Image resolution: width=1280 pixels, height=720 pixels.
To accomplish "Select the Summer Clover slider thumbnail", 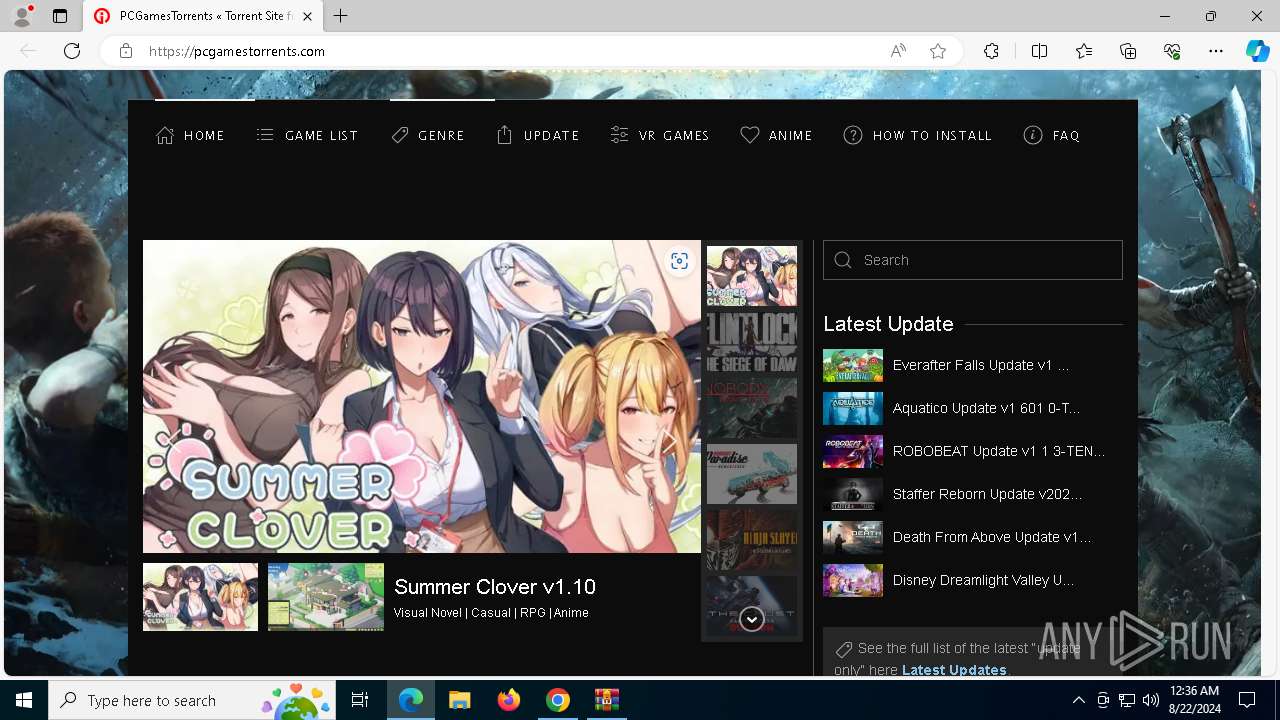I will tap(752, 276).
